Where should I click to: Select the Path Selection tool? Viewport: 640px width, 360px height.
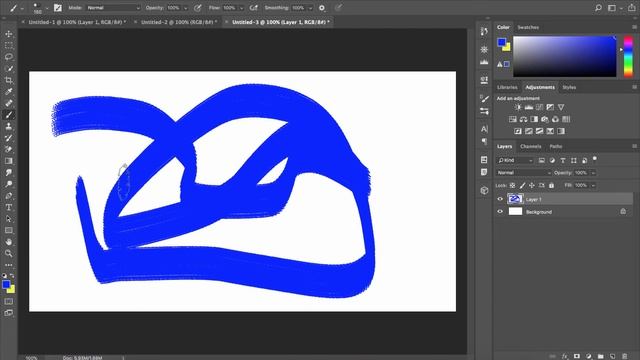(9, 219)
